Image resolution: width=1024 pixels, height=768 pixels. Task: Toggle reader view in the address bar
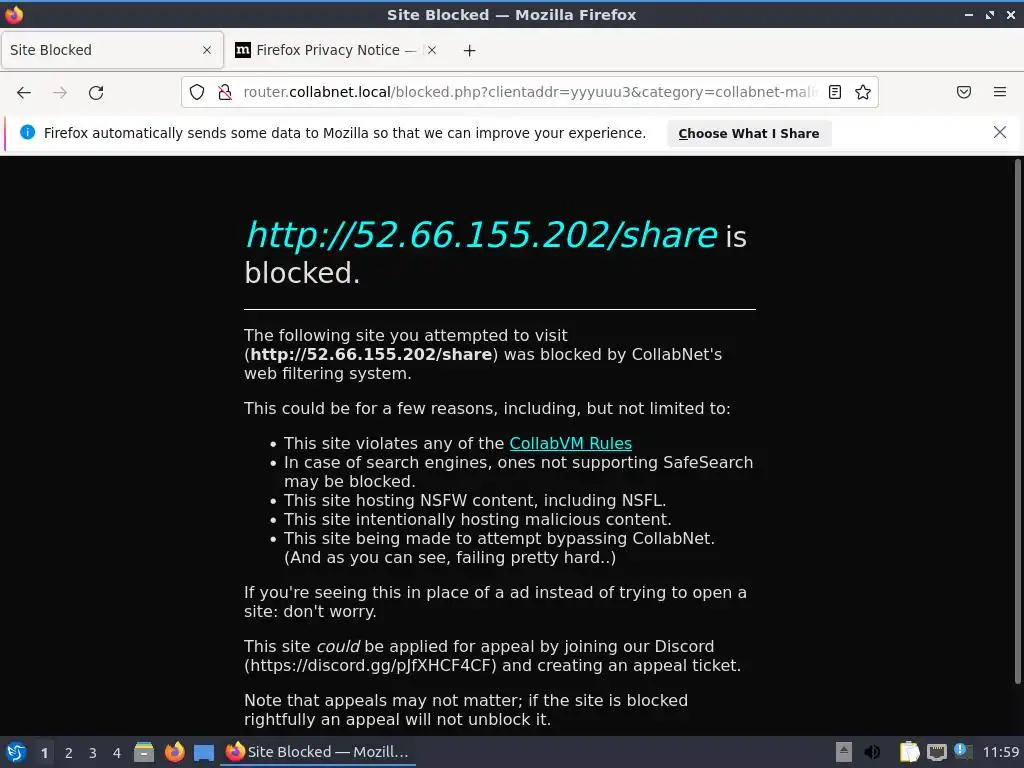point(835,92)
